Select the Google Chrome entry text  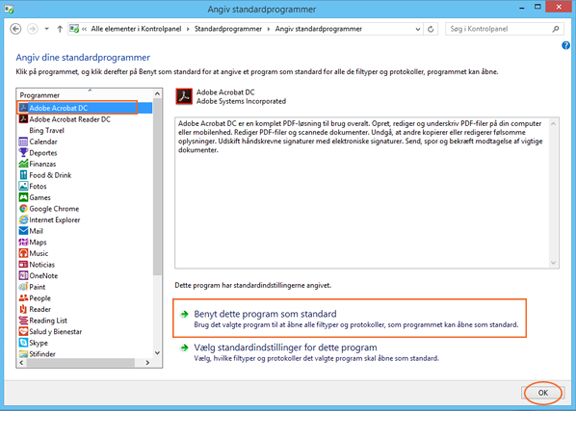54,209
